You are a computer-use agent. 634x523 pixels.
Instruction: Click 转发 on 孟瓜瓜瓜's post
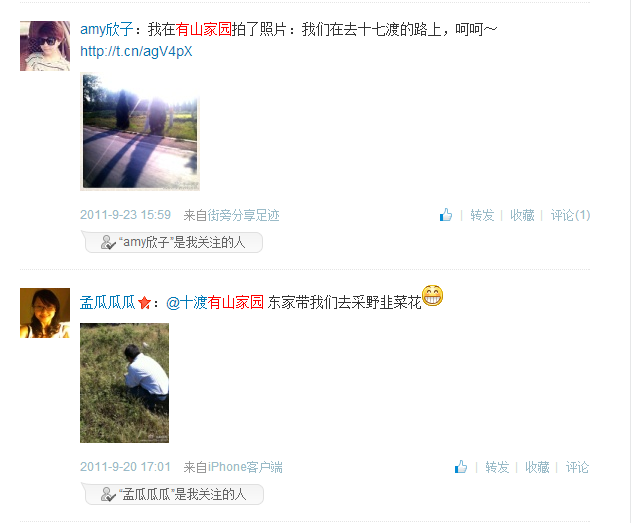pos(497,467)
